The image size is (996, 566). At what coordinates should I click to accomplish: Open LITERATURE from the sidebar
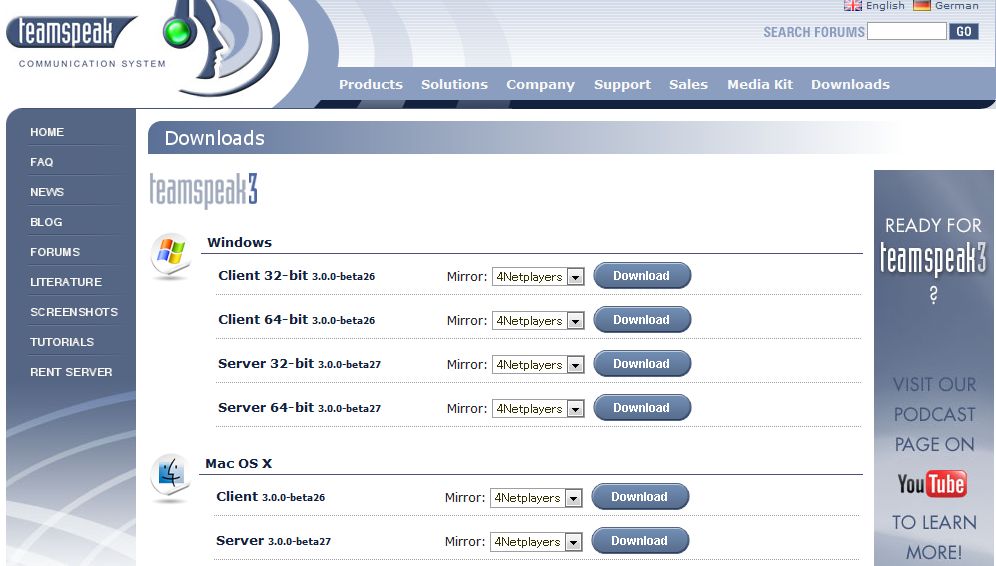point(66,282)
